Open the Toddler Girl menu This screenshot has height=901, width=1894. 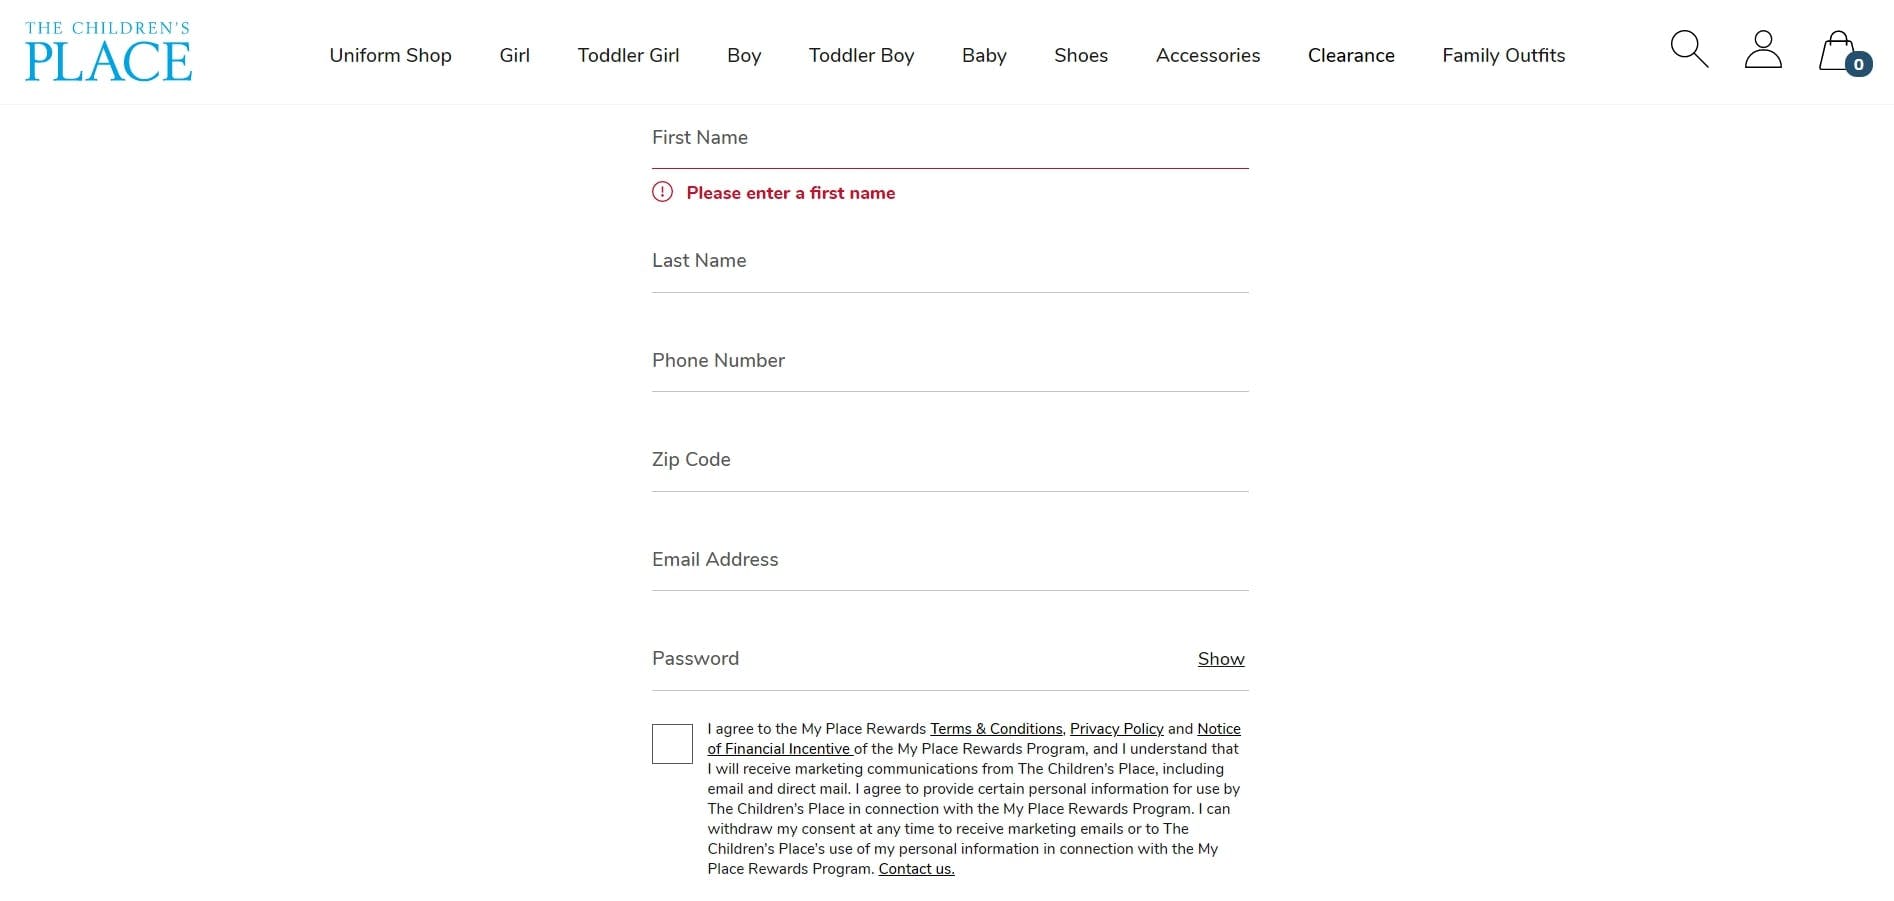[x=628, y=55]
